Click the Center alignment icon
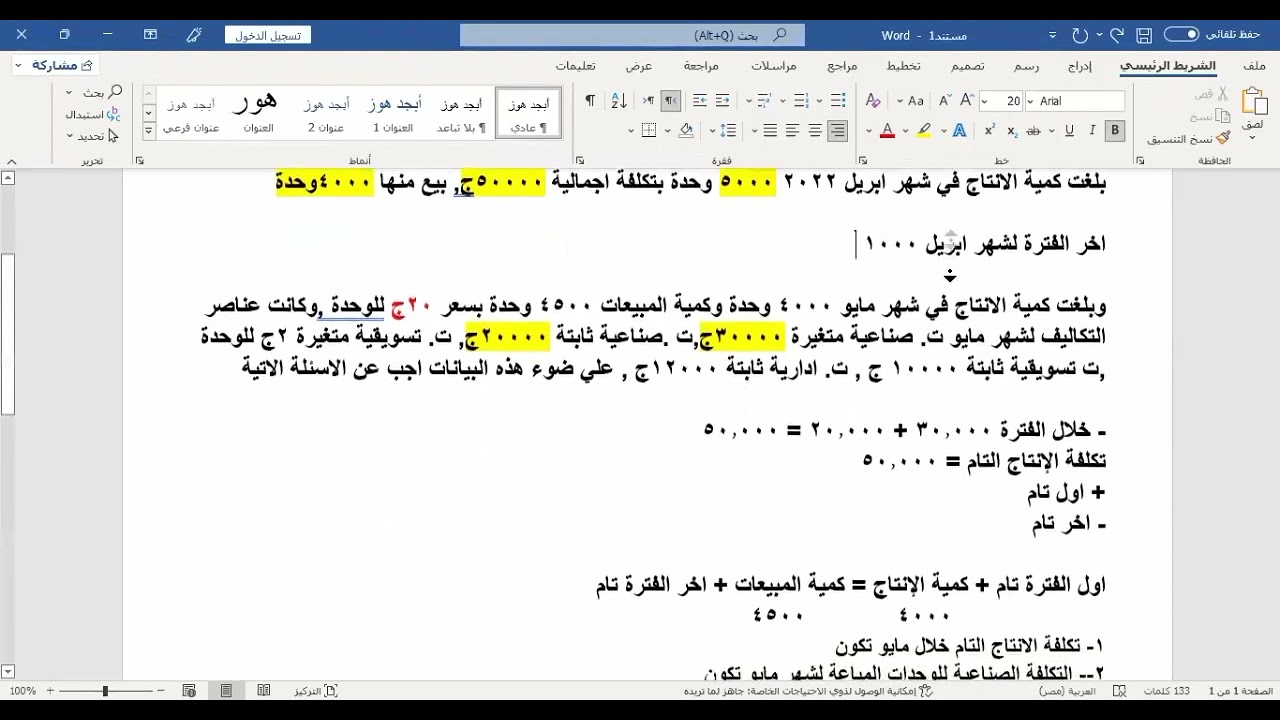Viewport: 1280px width, 720px height. point(815,130)
